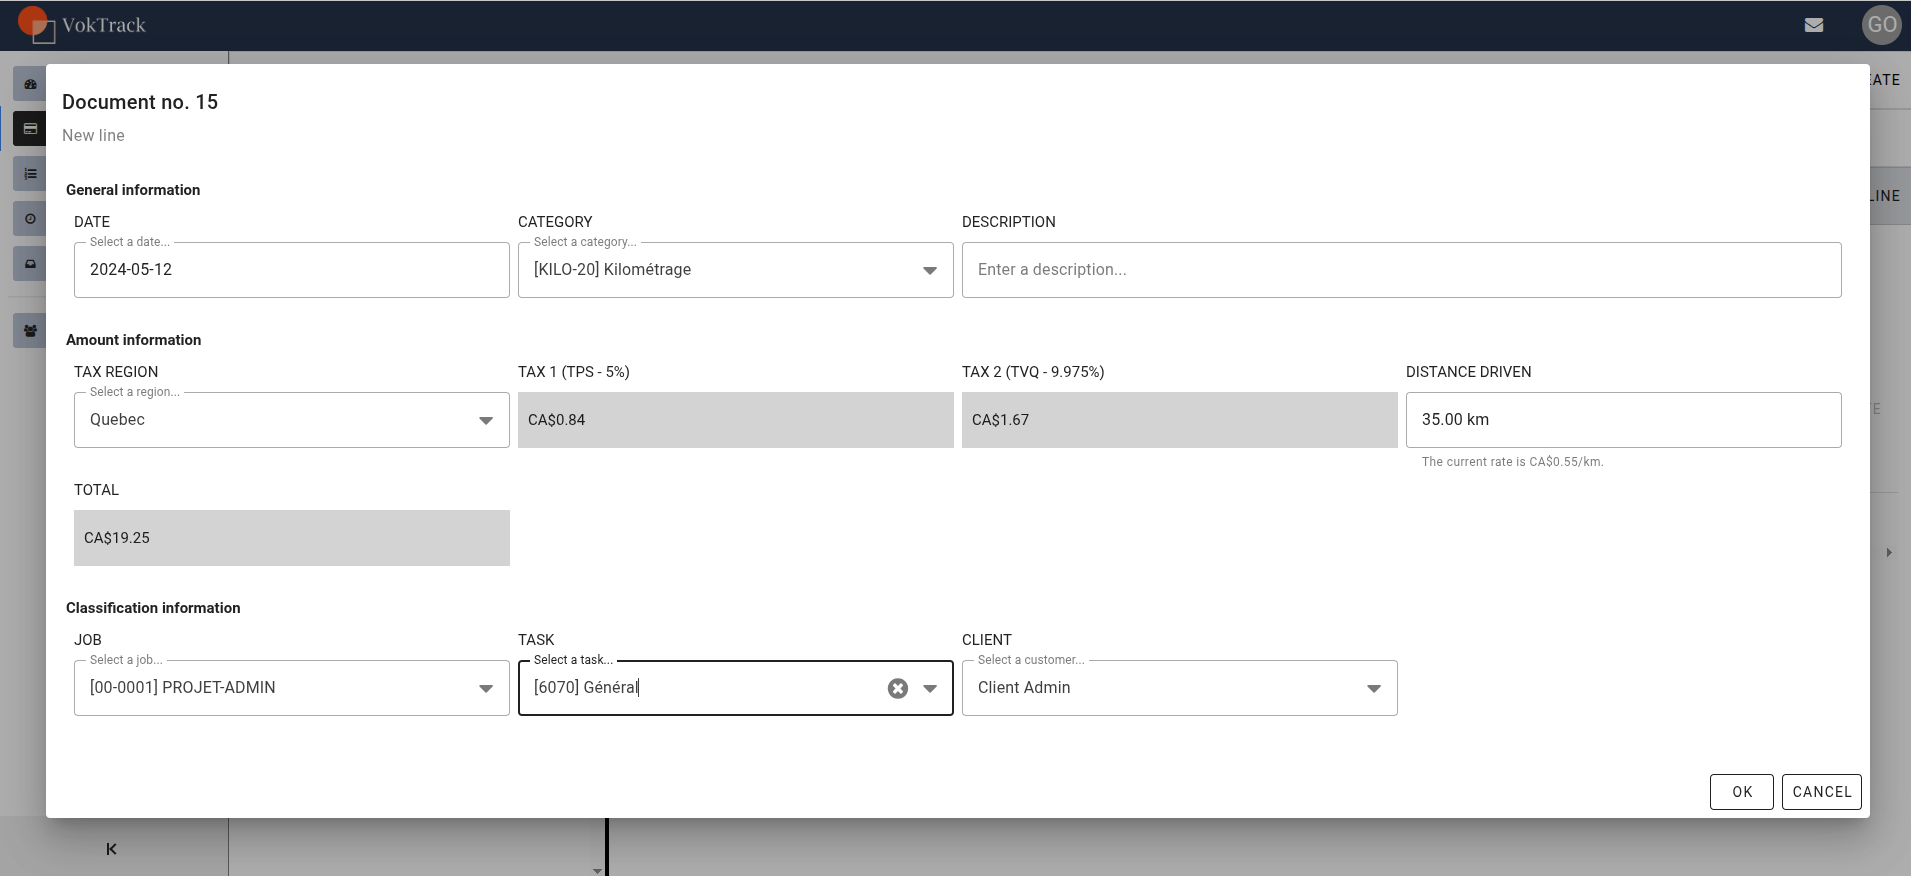Clear the selected task with the X icon
The width and height of the screenshot is (1911, 876).
tap(898, 688)
